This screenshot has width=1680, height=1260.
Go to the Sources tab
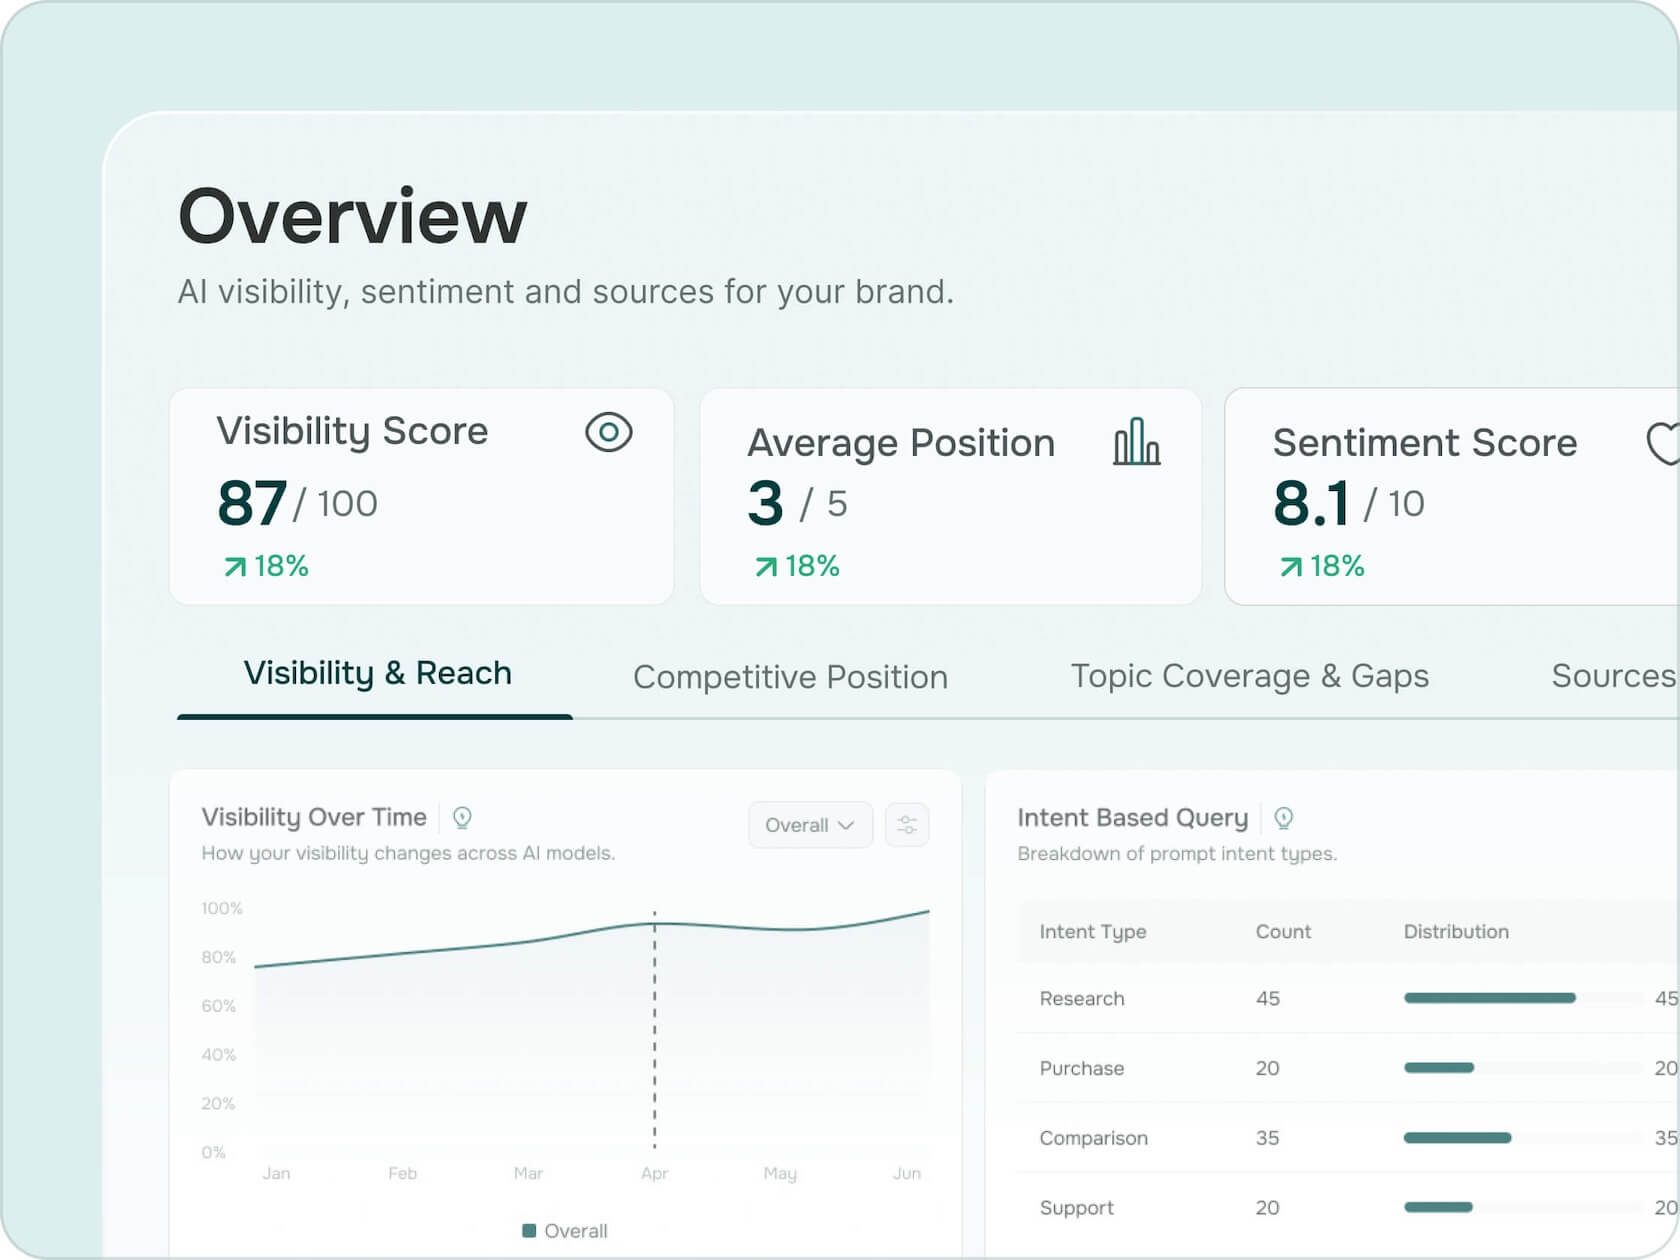pyautogui.click(x=1612, y=676)
